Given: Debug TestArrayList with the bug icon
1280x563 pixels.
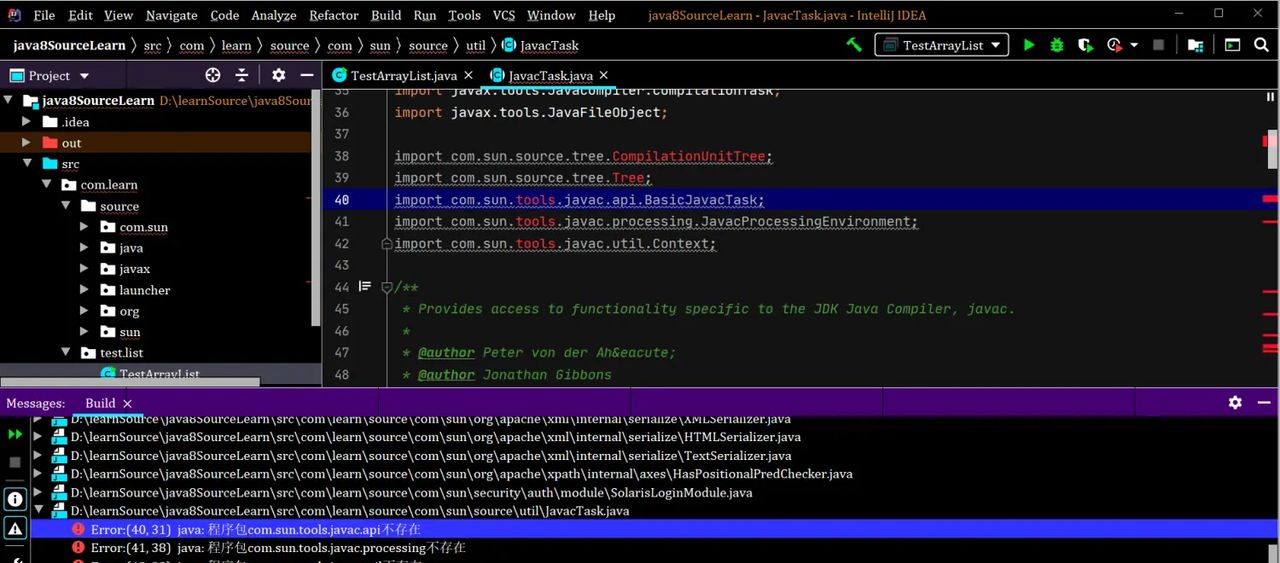Looking at the screenshot, I should (1057, 45).
